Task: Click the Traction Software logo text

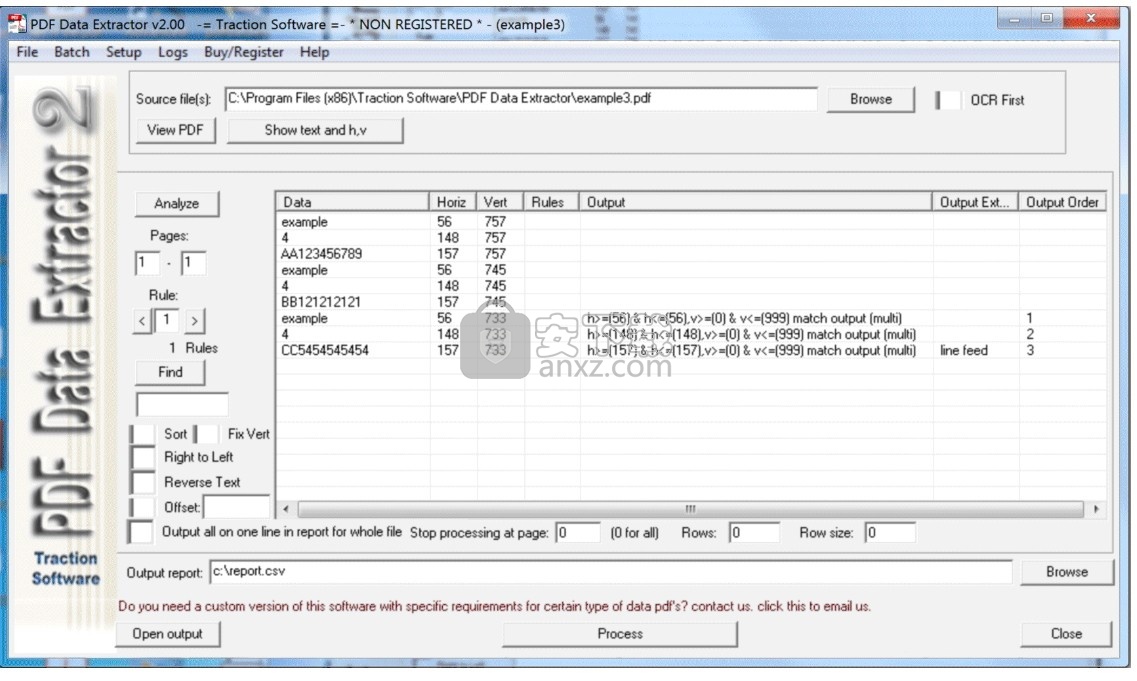Action: [65, 569]
